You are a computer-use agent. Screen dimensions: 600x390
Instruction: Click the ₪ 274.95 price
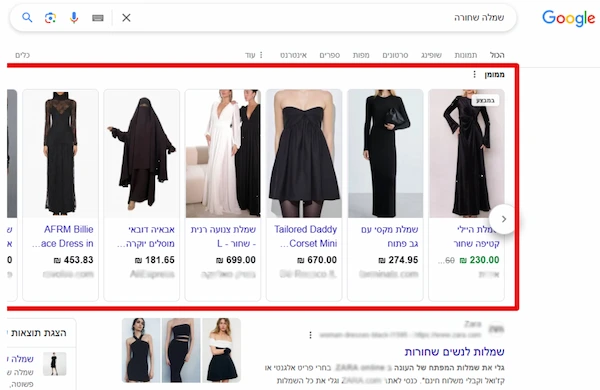398,260
